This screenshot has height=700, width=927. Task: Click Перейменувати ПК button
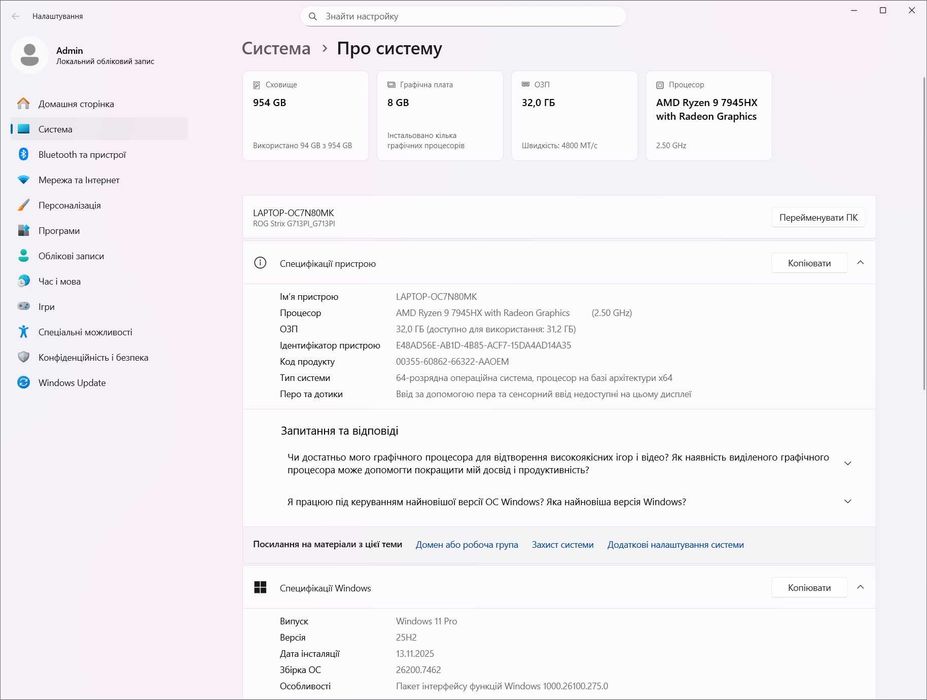[x=818, y=218]
